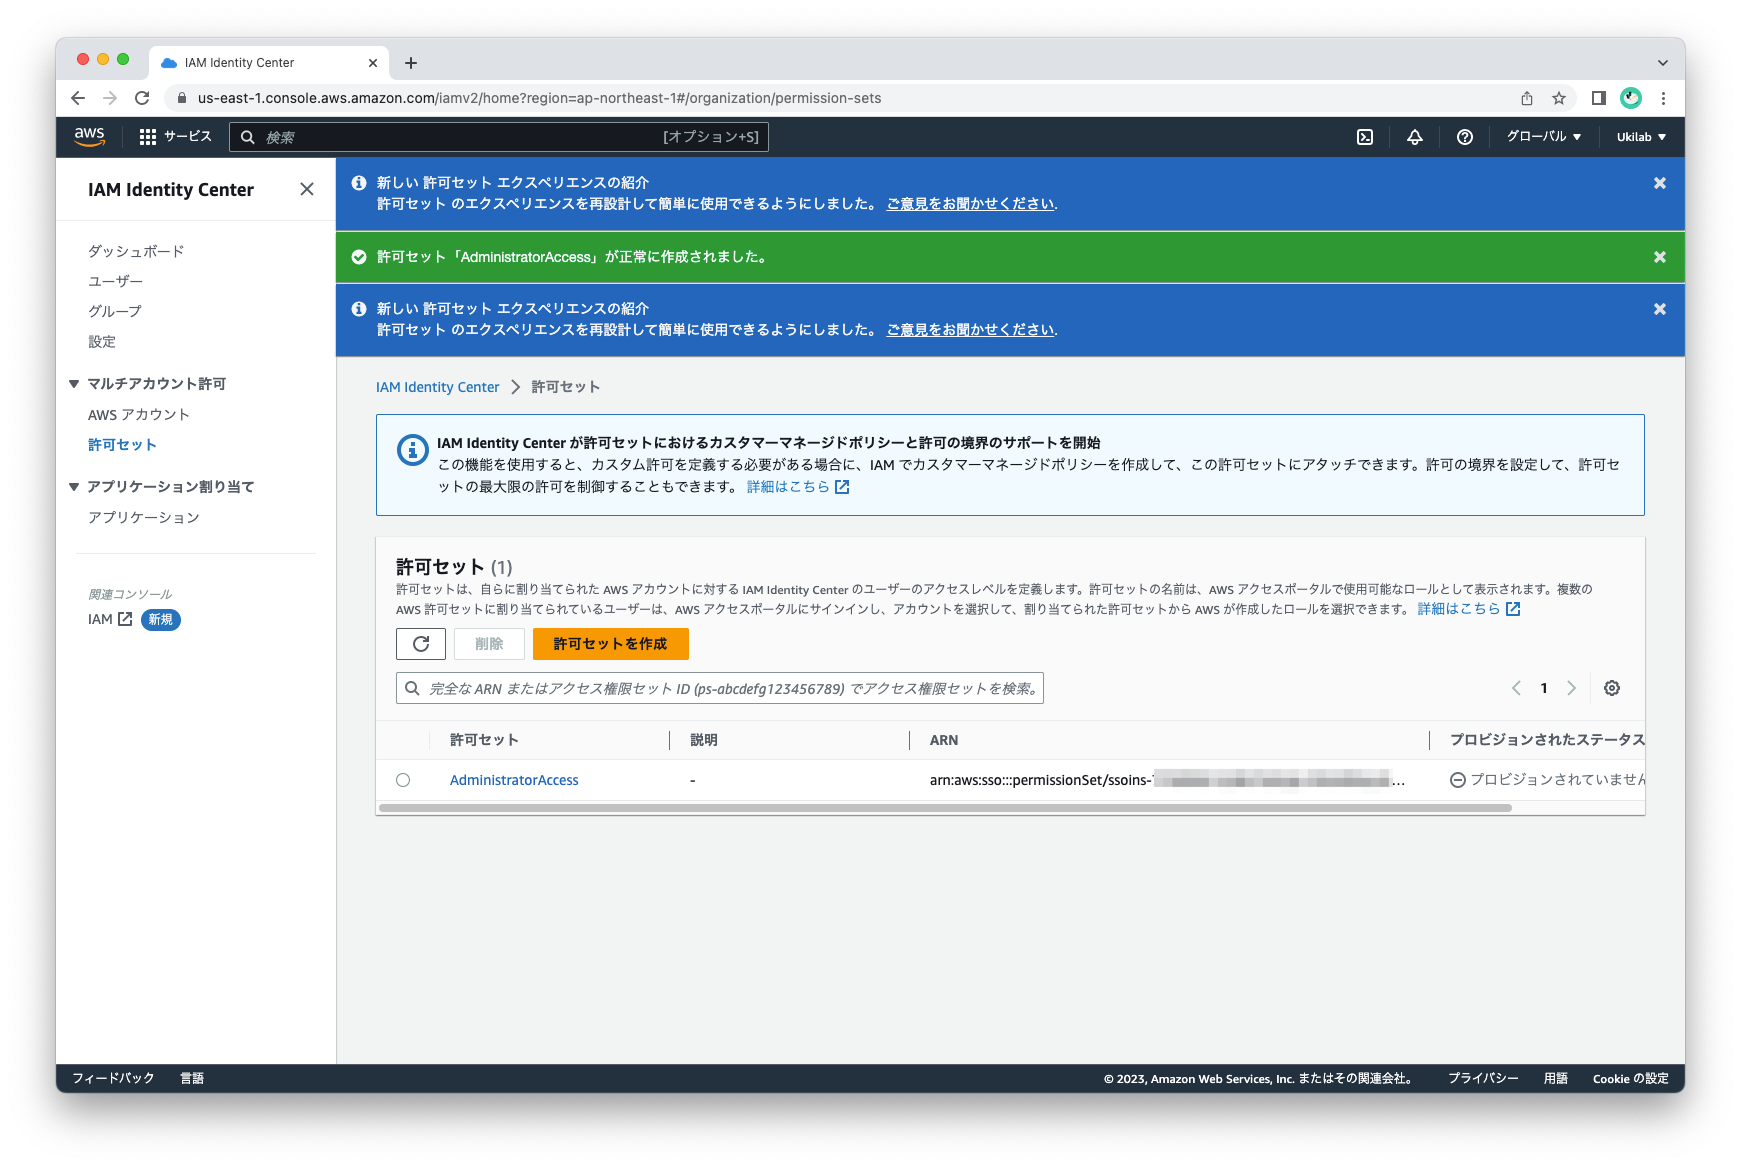The width and height of the screenshot is (1741, 1167).
Task: Go to previous page of permission sets
Action: [x=1516, y=688]
